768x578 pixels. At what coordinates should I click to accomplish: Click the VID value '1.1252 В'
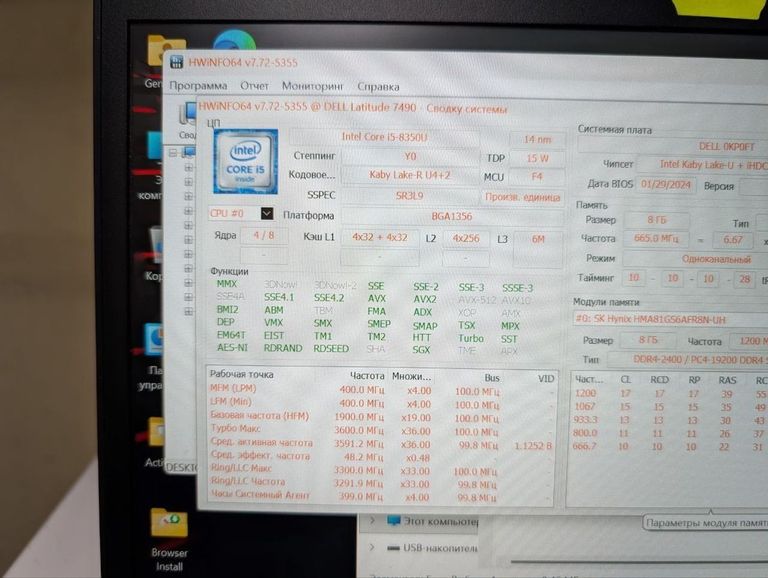(x=533, y=446)
